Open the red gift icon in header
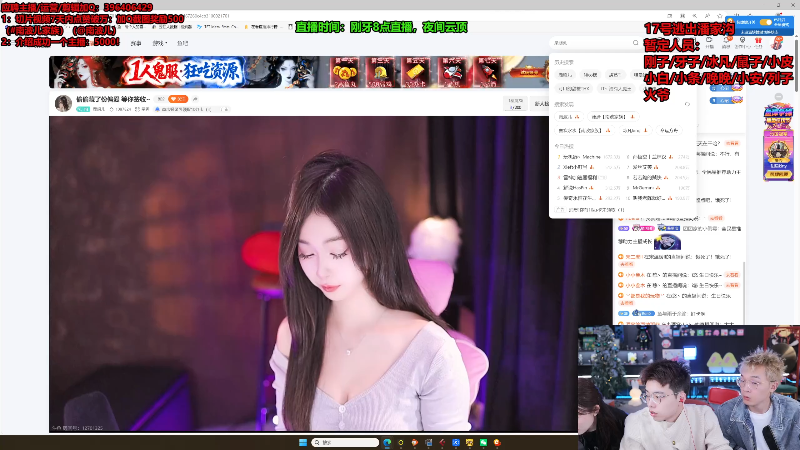This screenshot has height=450, width=800. tap(758, 41)
